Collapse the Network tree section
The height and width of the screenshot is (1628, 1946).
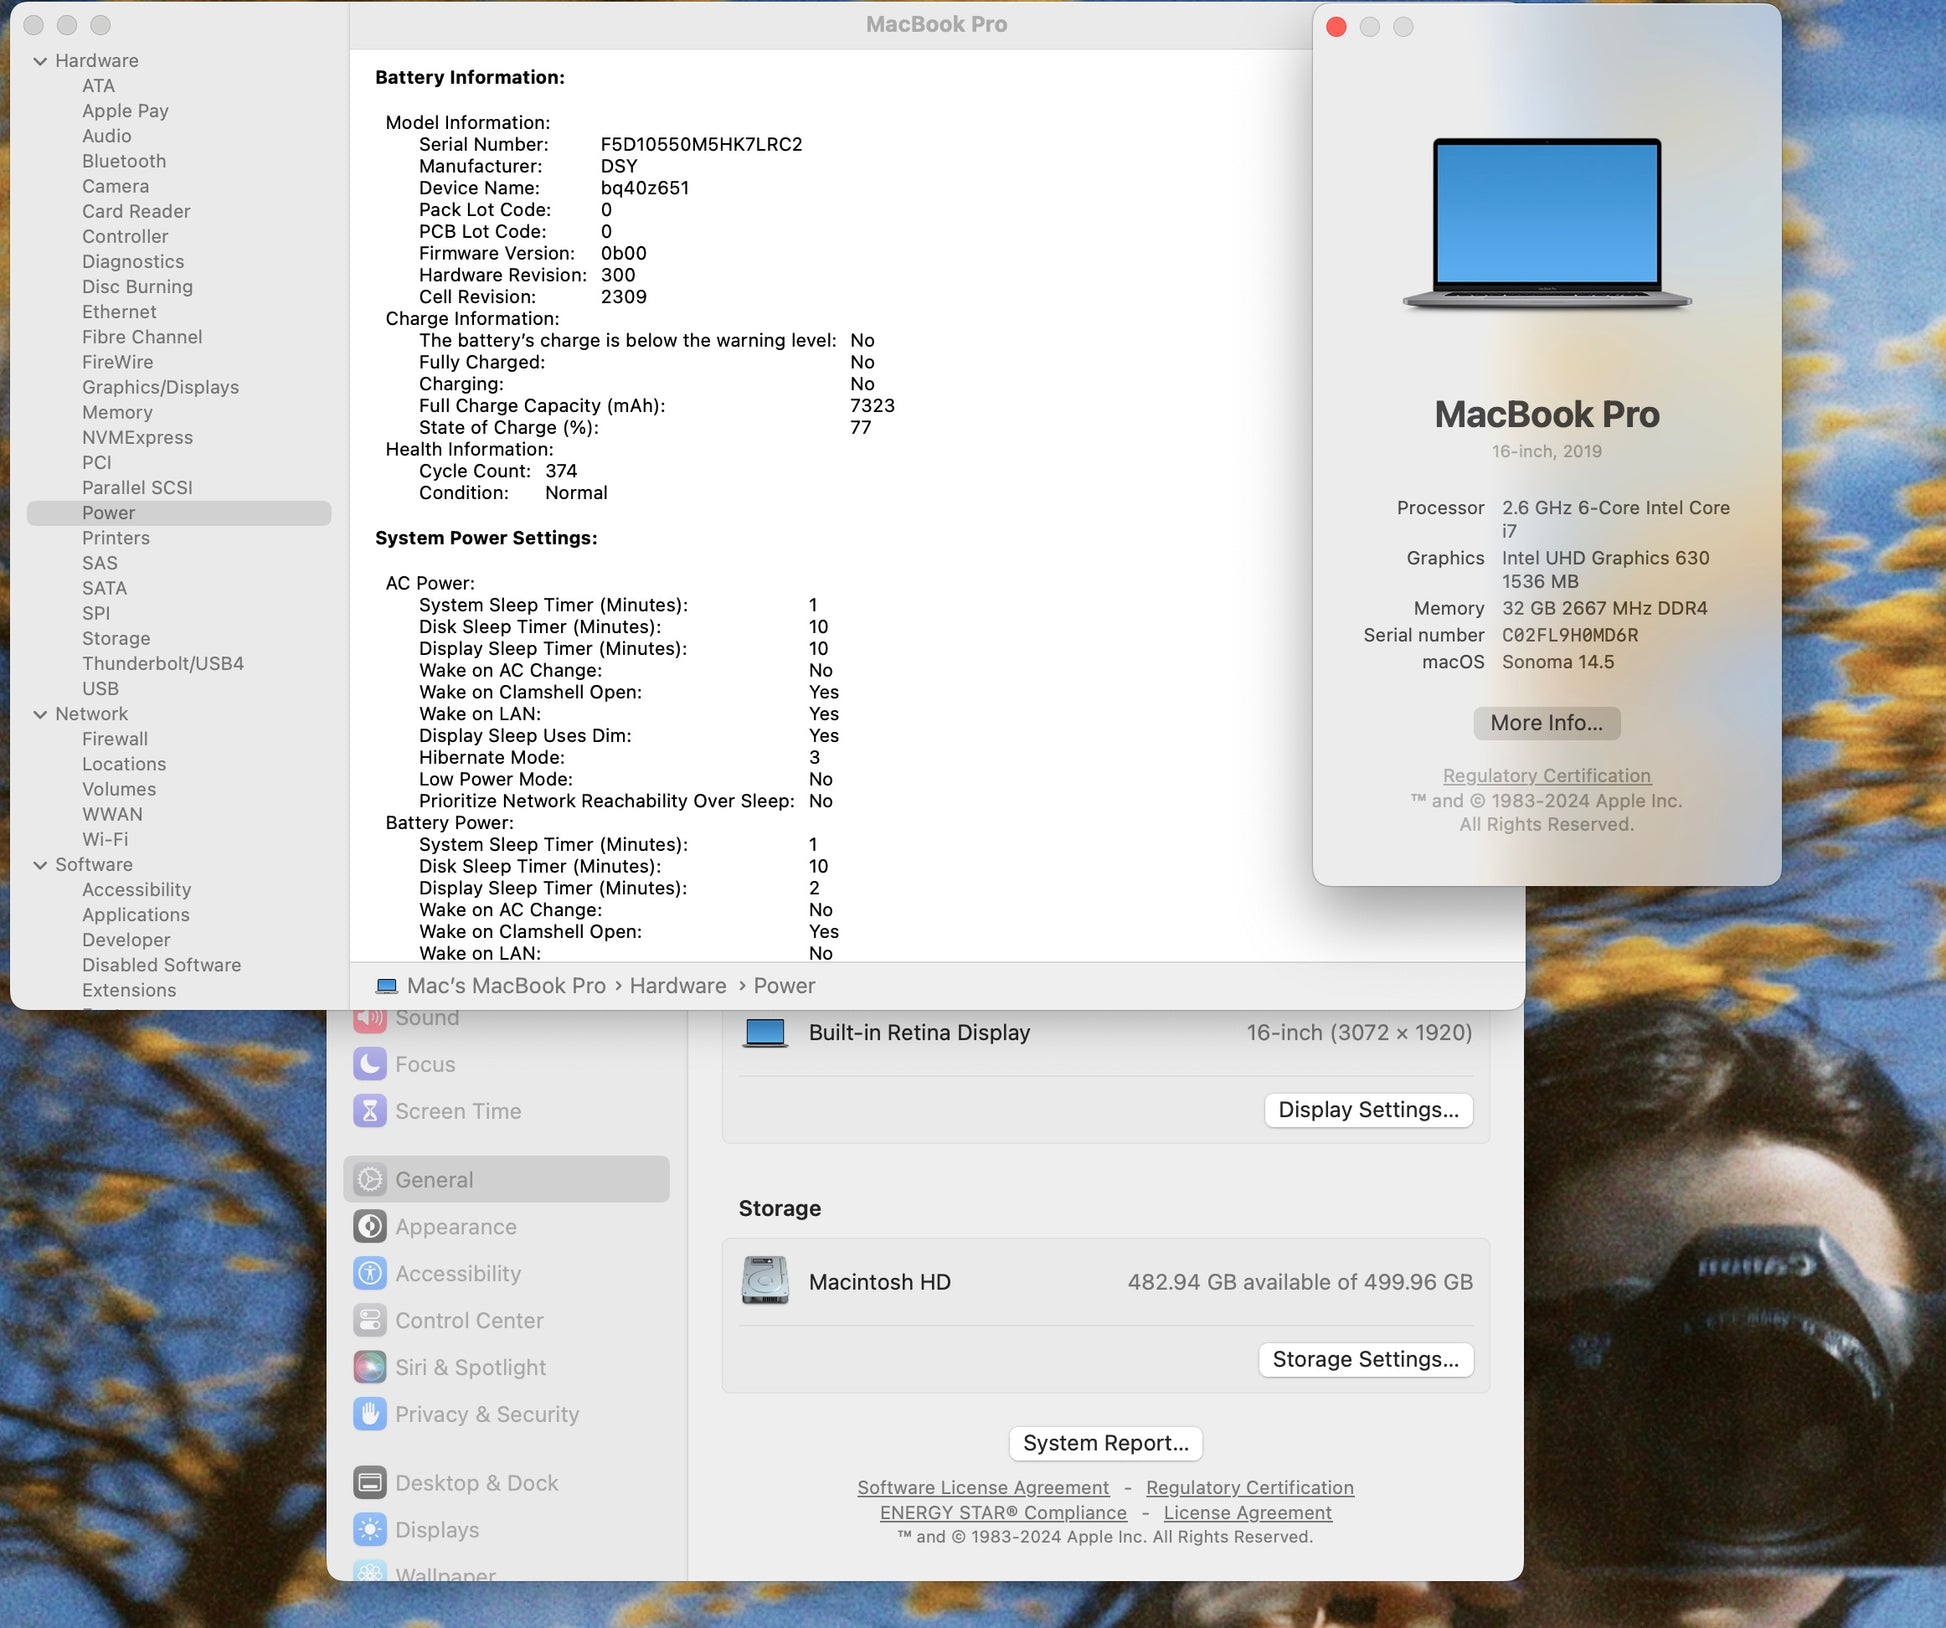click(40, 714)
